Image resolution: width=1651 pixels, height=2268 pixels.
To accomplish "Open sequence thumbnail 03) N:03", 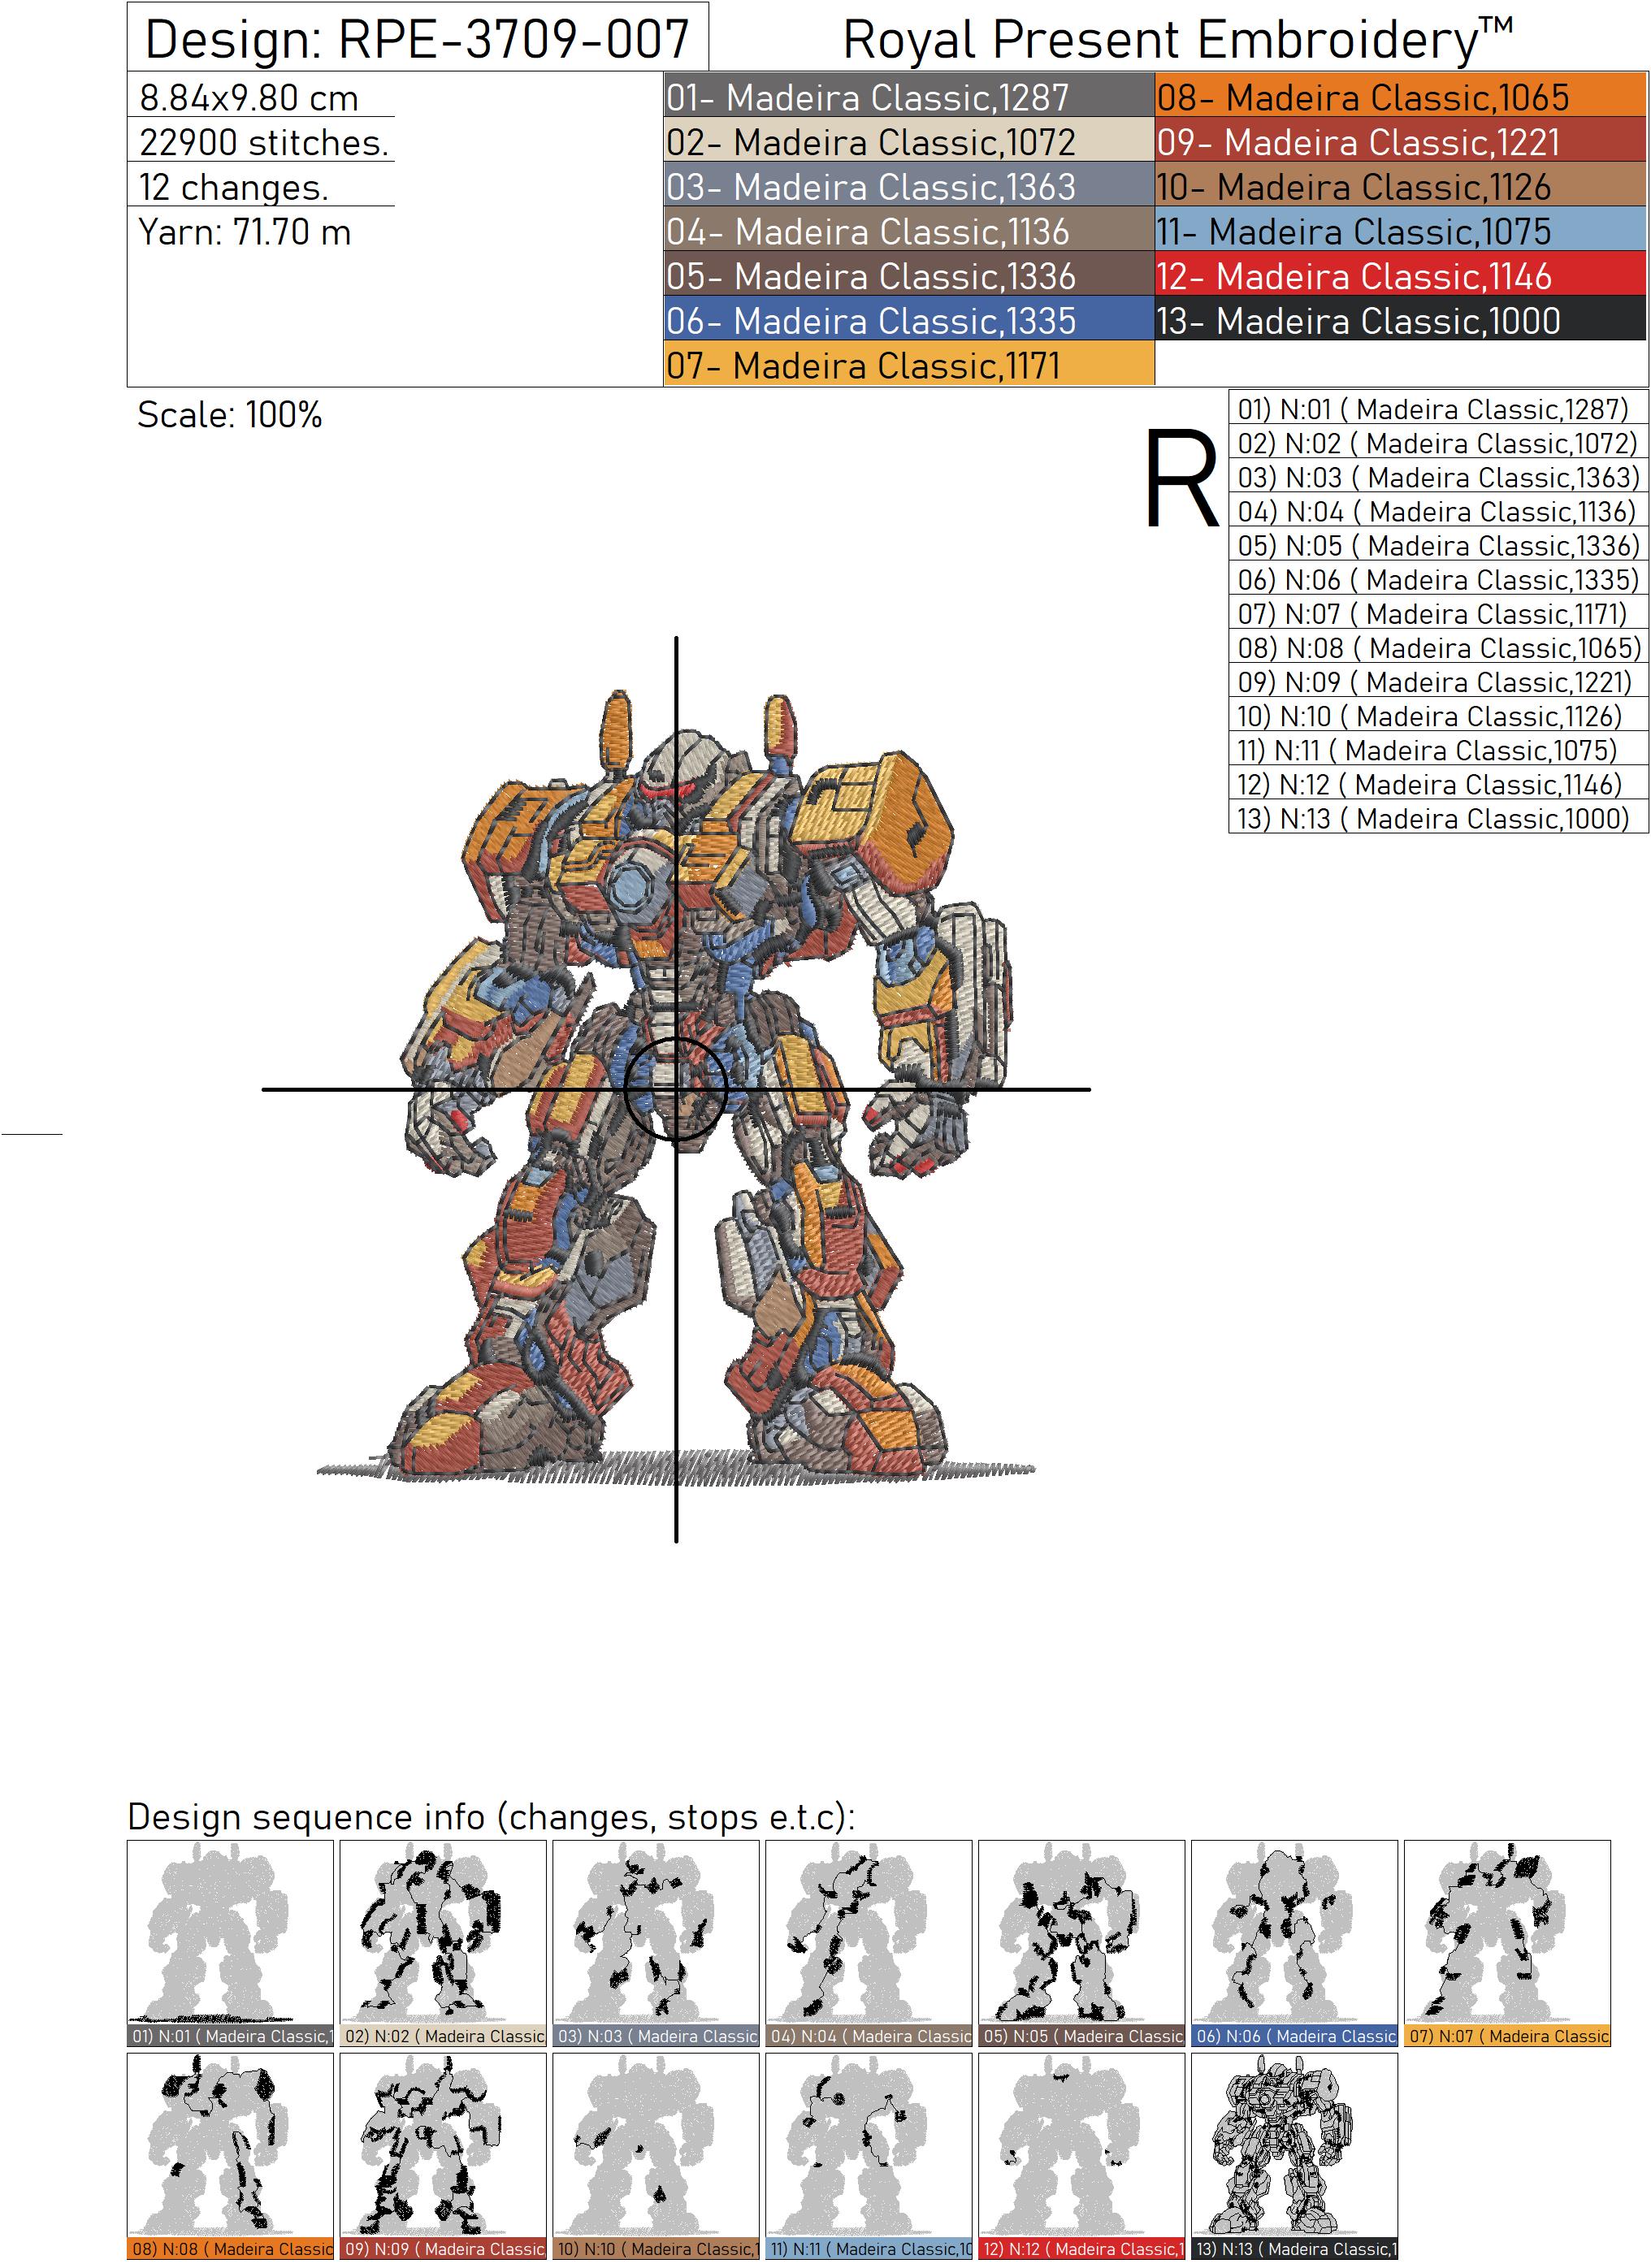I will (656, 1943).
